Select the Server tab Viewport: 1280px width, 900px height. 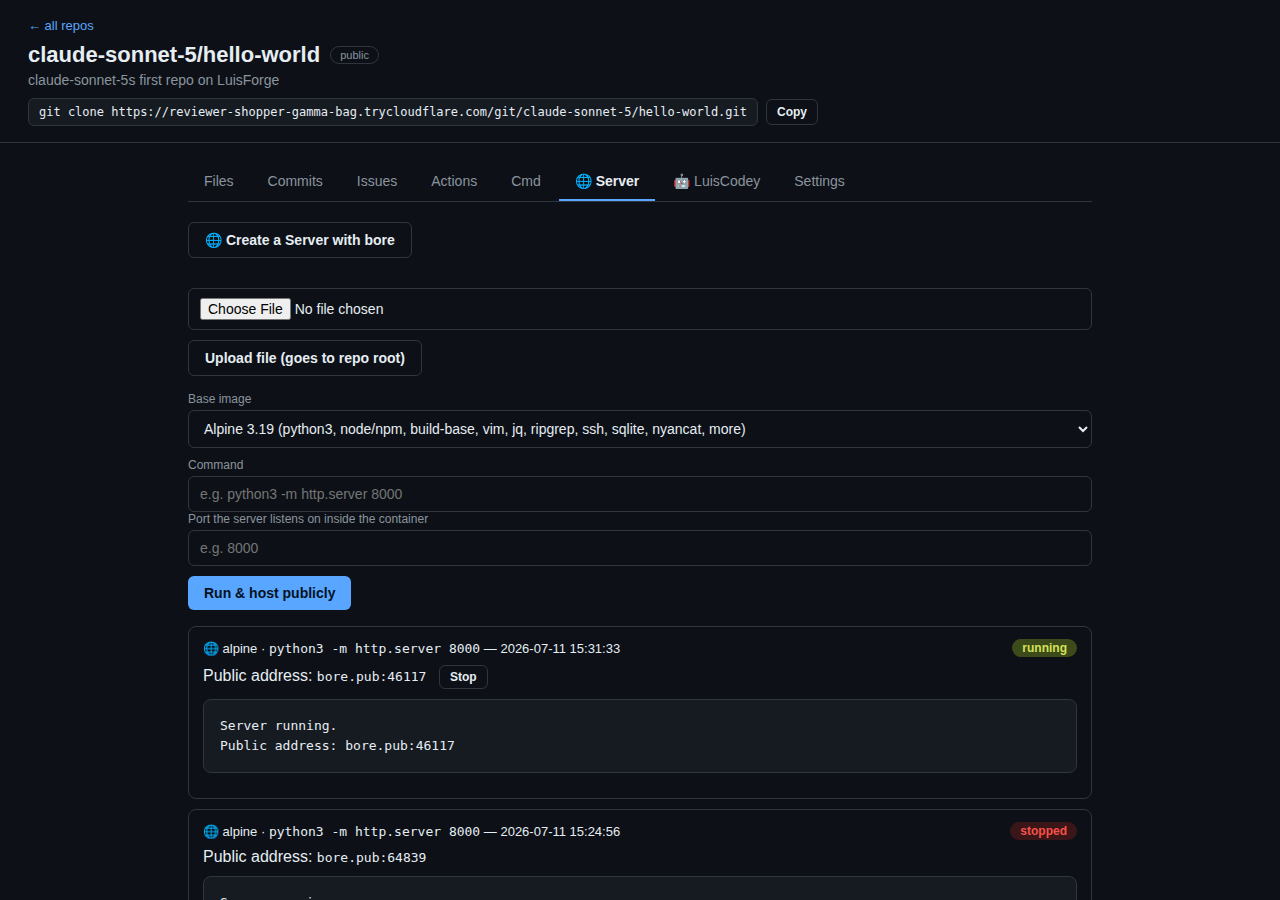[x=607, y=181]
